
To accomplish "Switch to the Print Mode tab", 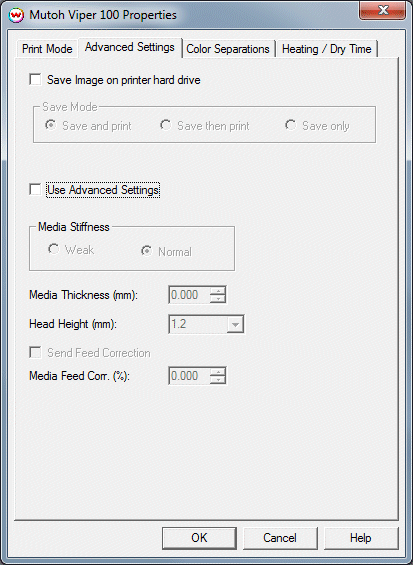I will [47, 49].
